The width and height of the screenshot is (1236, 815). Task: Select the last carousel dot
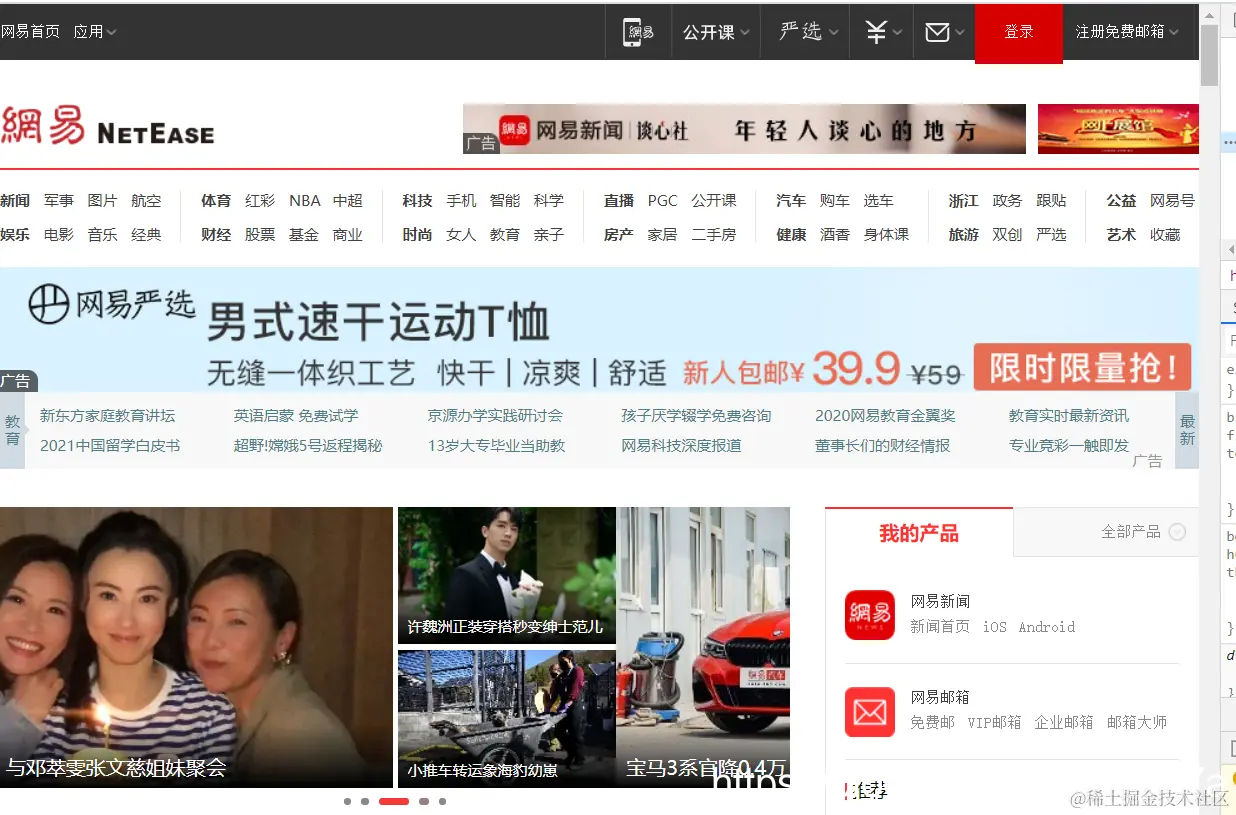(442, 801)
